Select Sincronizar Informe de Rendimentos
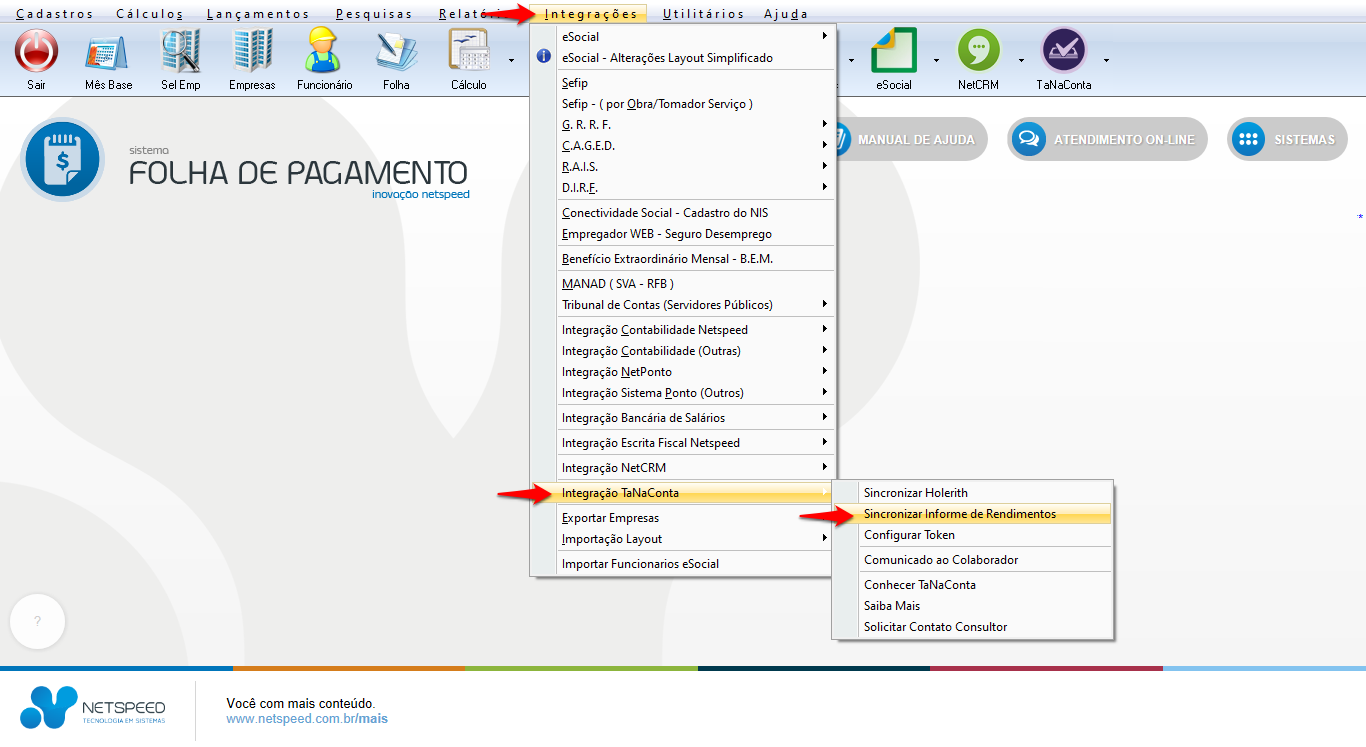 [x=959, y=514]
